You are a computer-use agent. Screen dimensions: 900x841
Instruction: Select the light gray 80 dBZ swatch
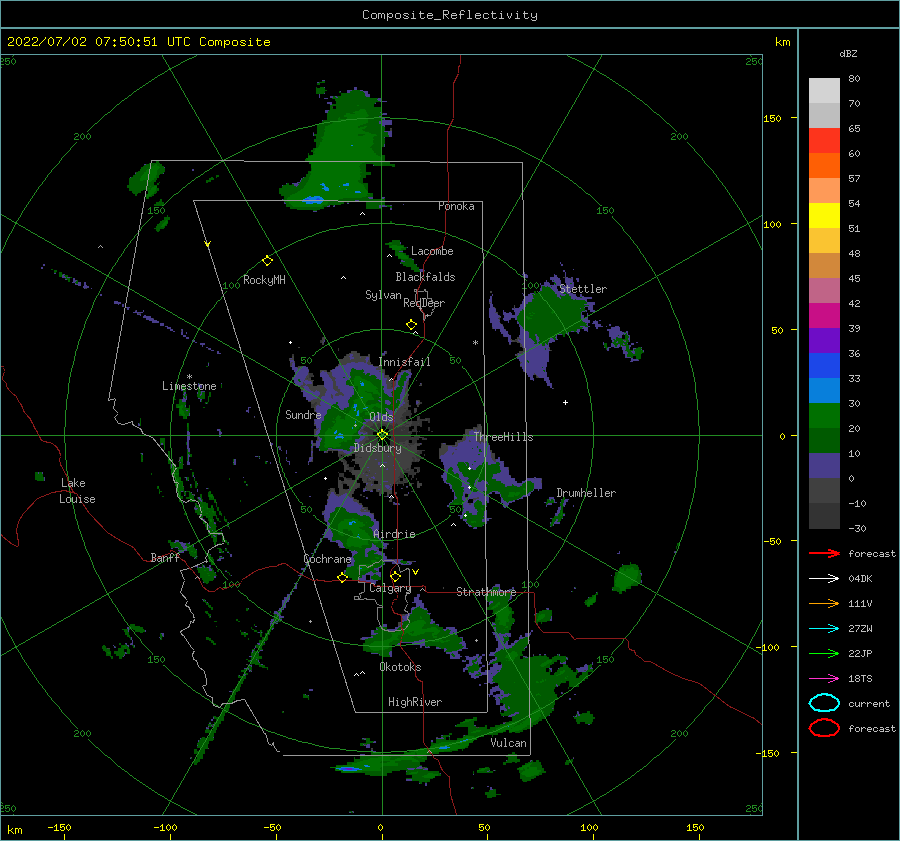click(x=824, y=90)
